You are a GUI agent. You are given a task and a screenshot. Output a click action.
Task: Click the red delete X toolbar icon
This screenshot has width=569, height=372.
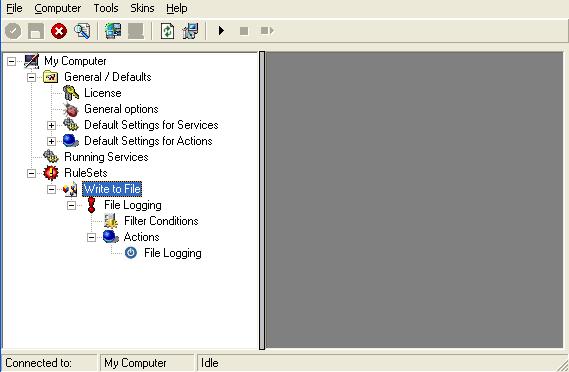pos(59,31)
